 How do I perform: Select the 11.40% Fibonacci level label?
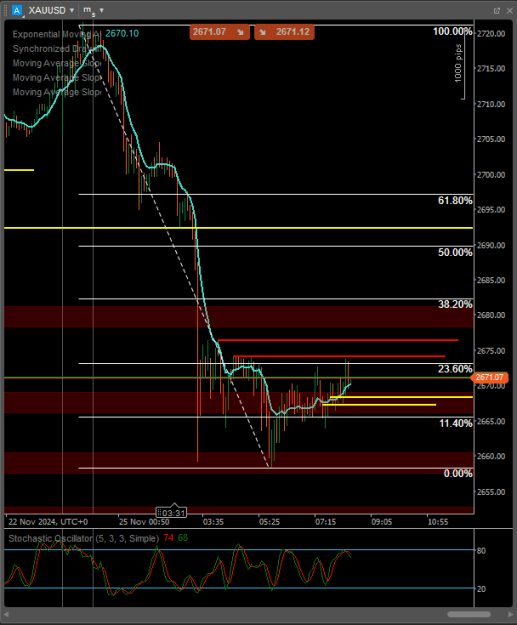[x=456, y=423]
